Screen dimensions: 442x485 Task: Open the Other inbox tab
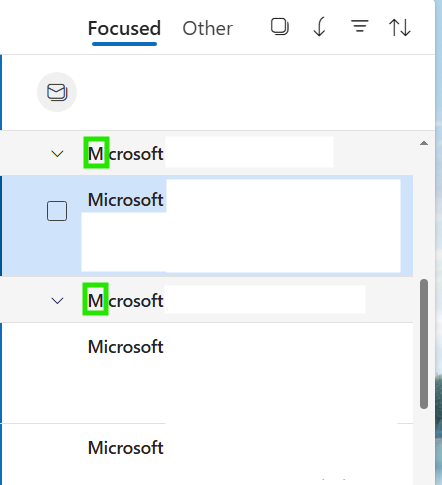(207, 29)
